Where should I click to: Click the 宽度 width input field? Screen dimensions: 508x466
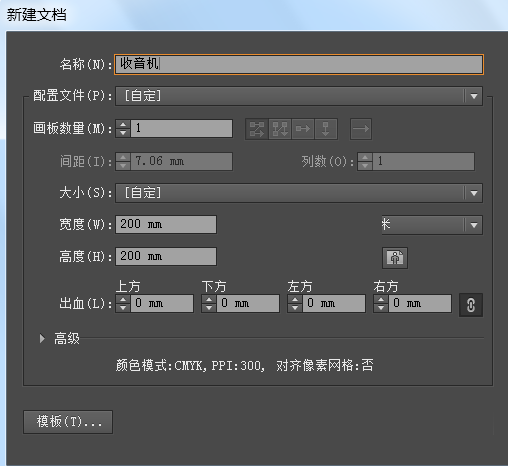[166, 224]
